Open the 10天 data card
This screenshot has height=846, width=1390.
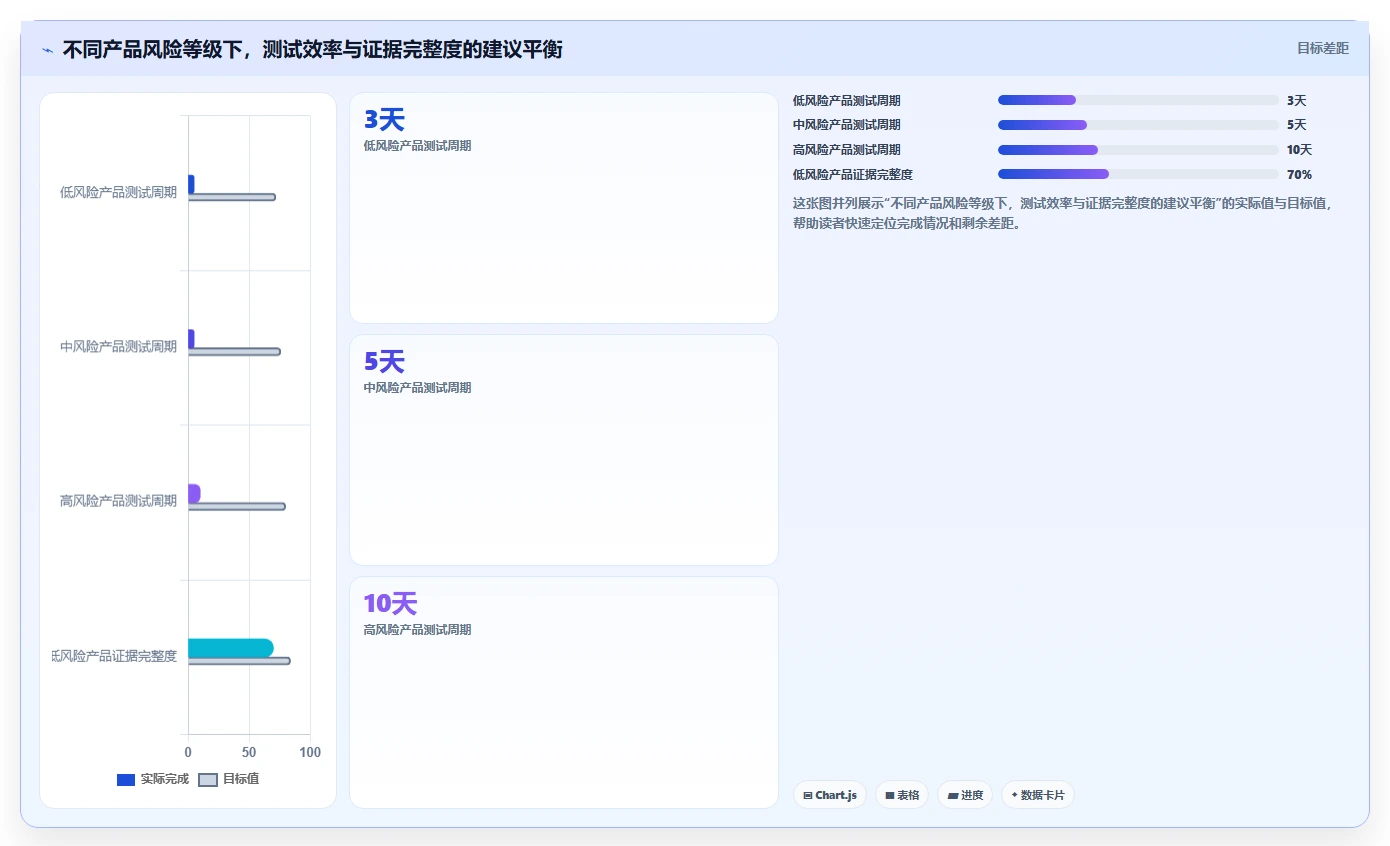564,692
